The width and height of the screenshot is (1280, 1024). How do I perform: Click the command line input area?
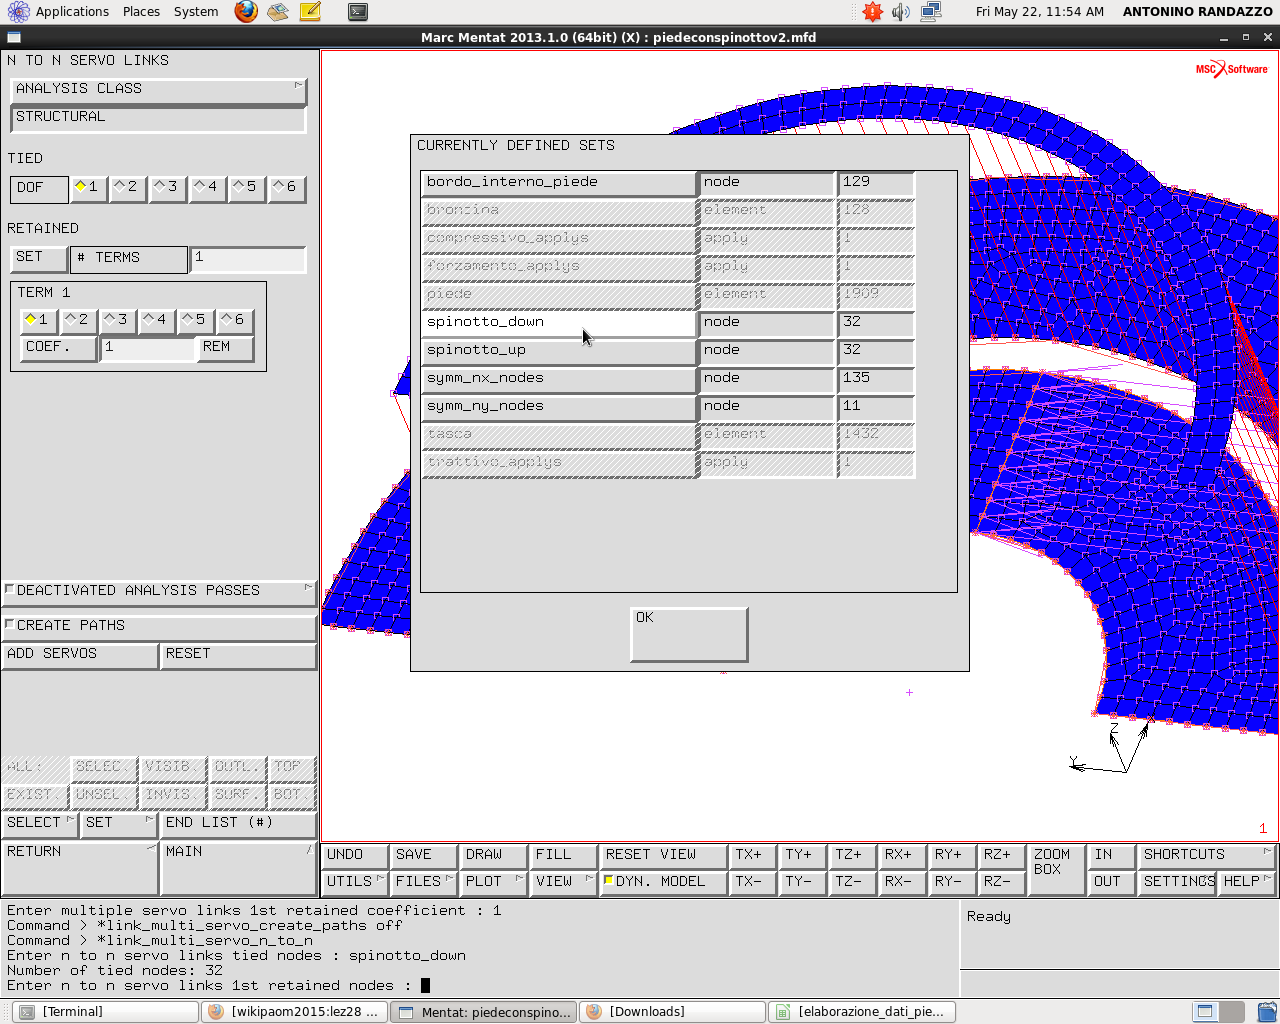tap(480, 986)
